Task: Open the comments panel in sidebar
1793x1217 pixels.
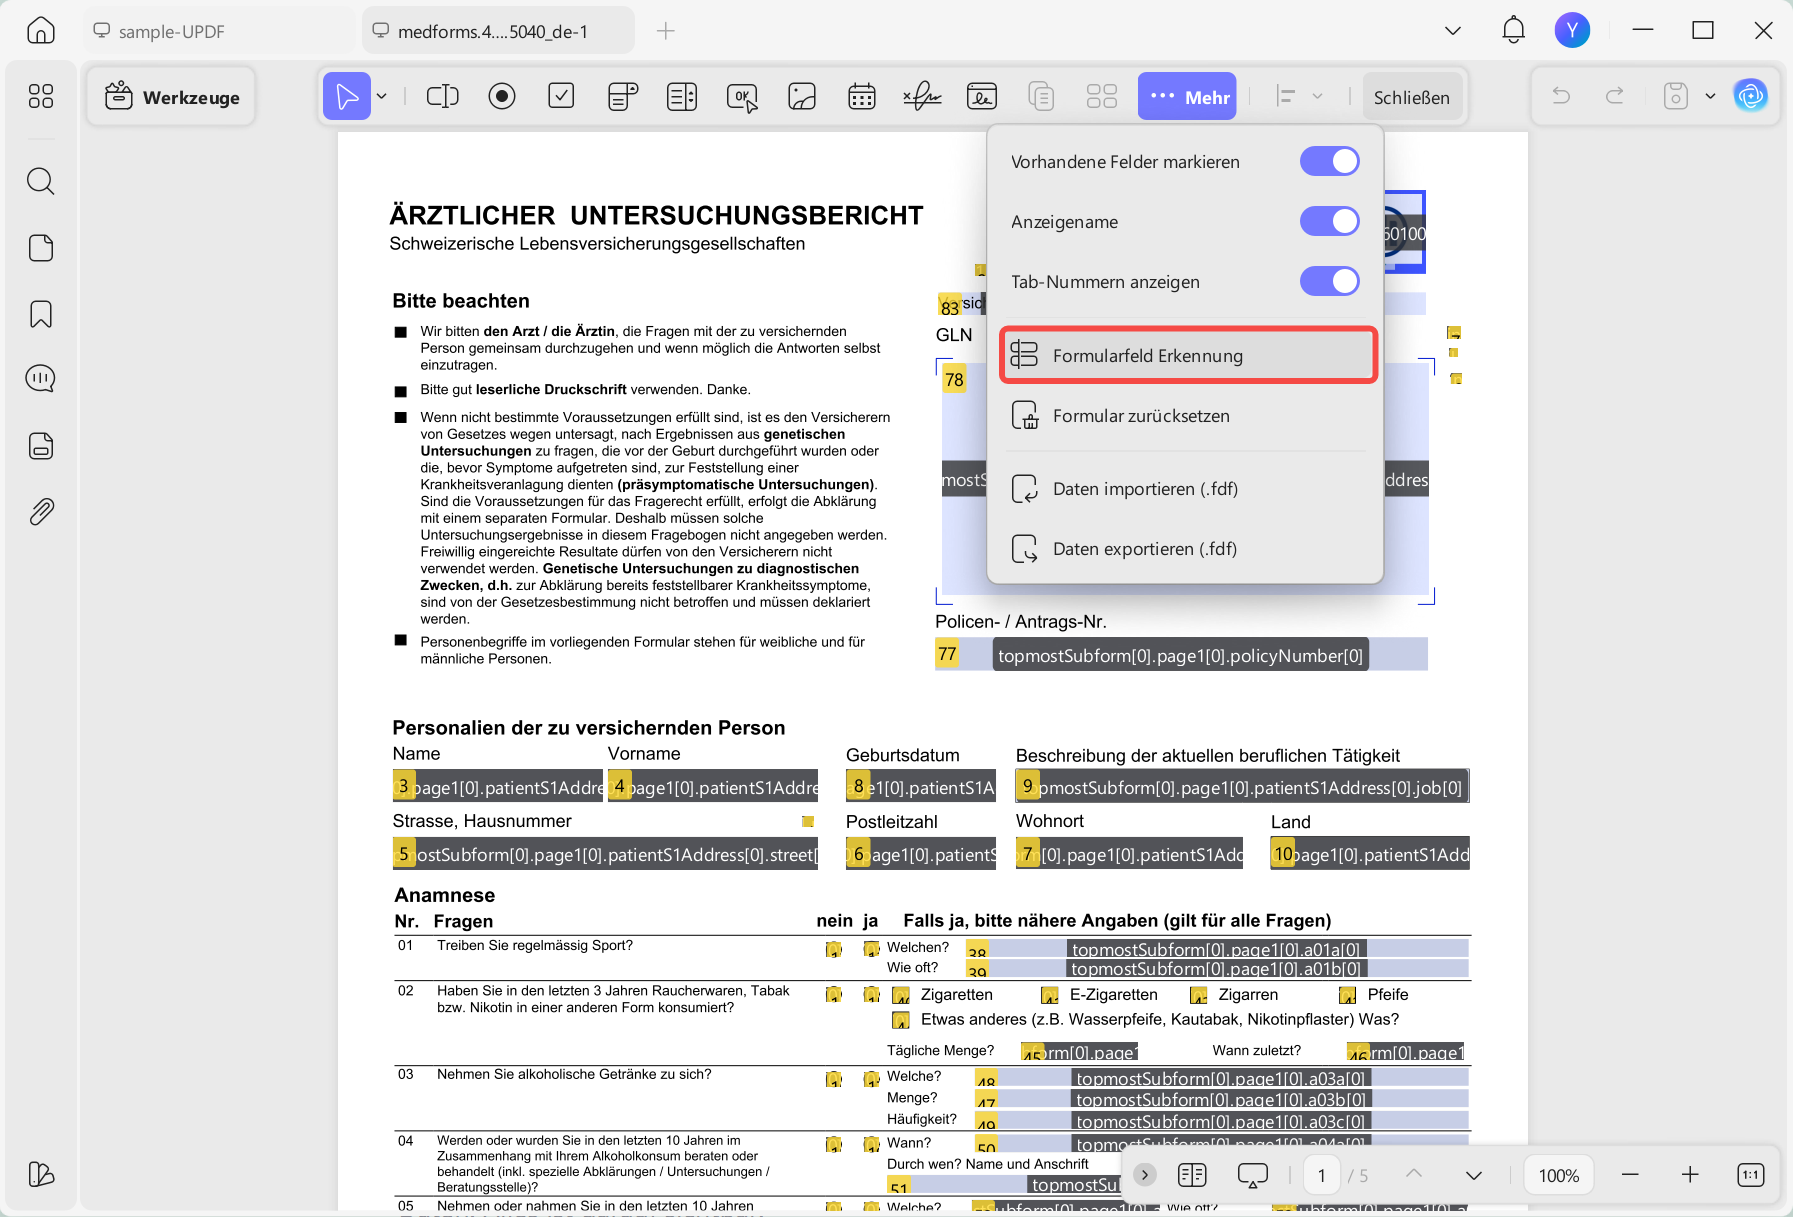Action: pos(41,379)
